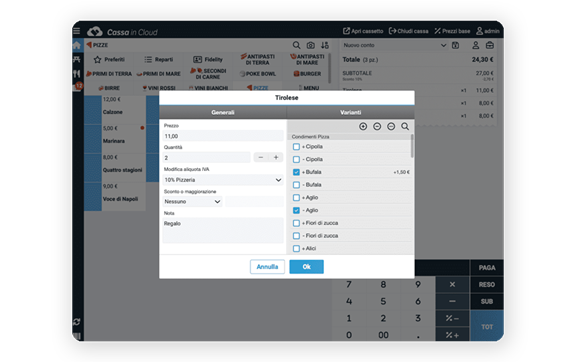Select the Calzone product tile

(x=115, y=110)
